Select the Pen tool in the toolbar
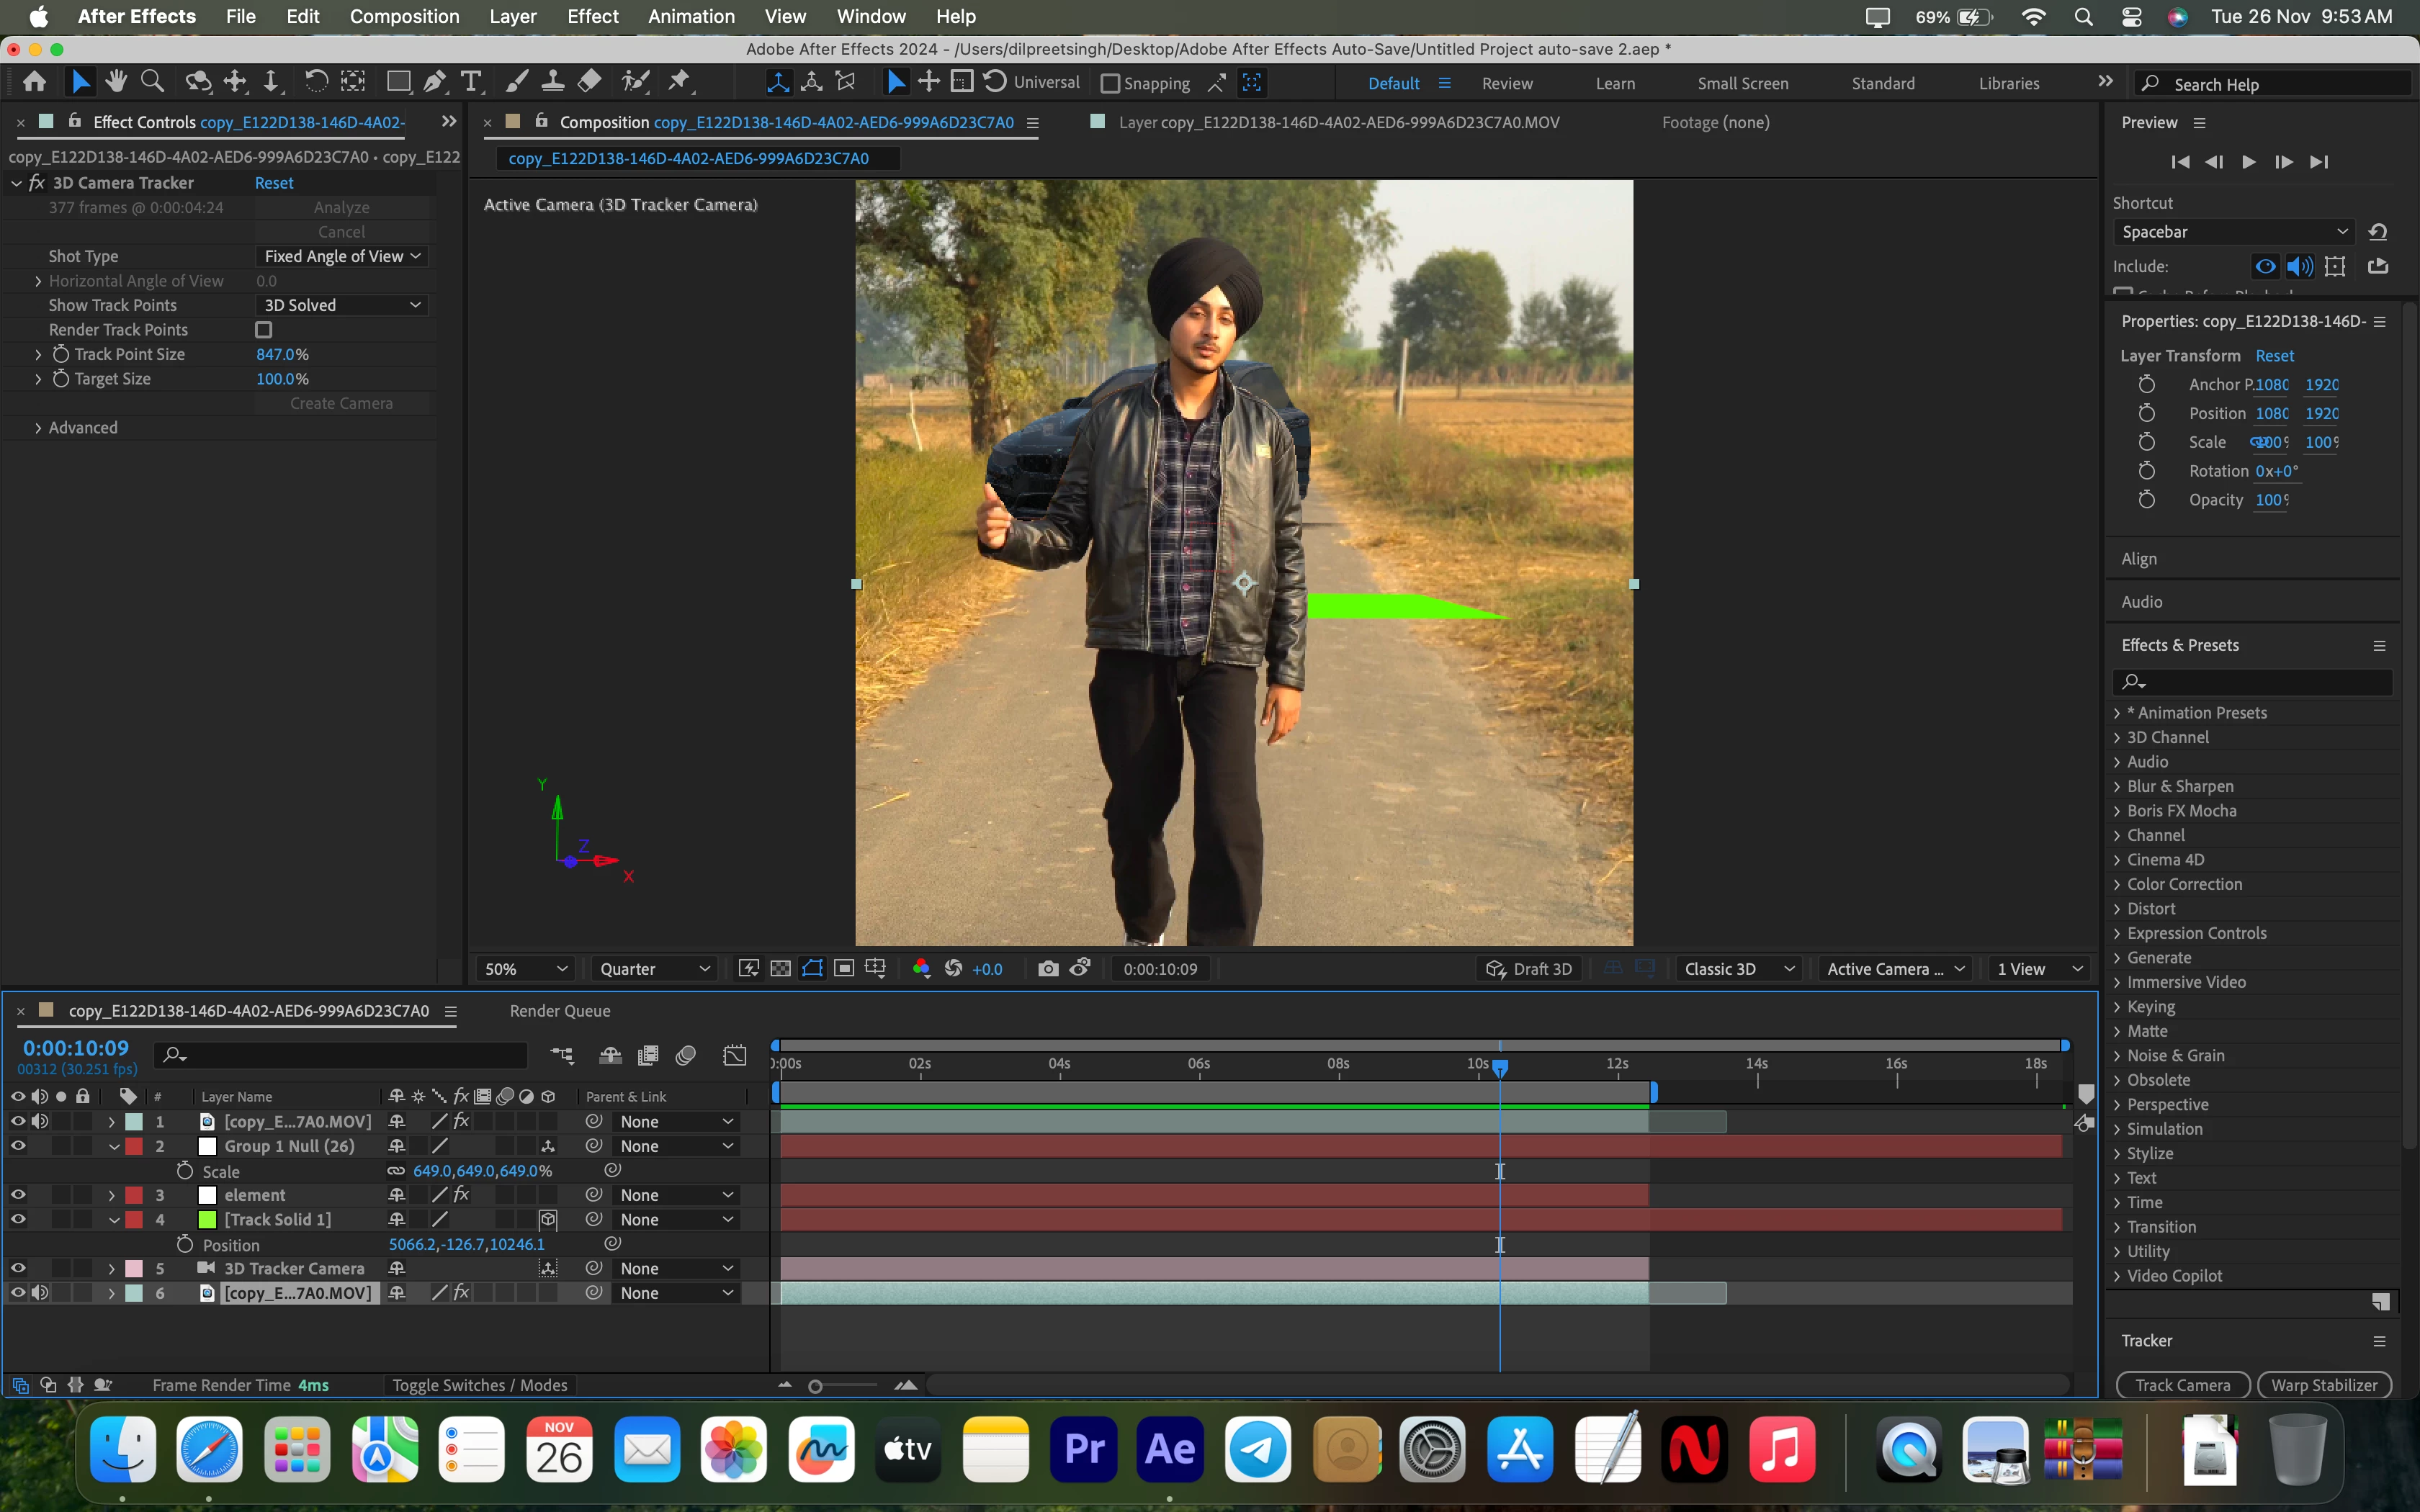Screen dimensions: 2420x1512 435,82
